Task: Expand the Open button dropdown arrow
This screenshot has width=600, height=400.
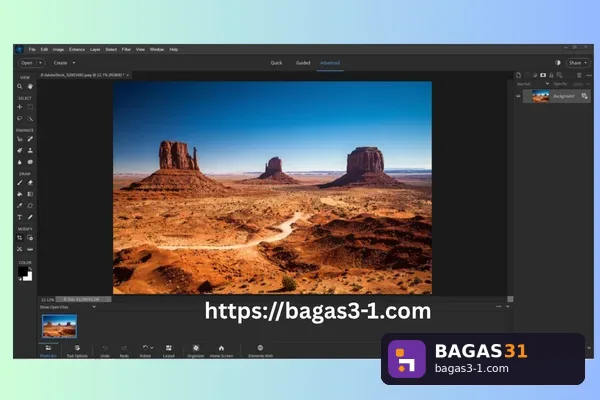Action: tap(40, 63)
